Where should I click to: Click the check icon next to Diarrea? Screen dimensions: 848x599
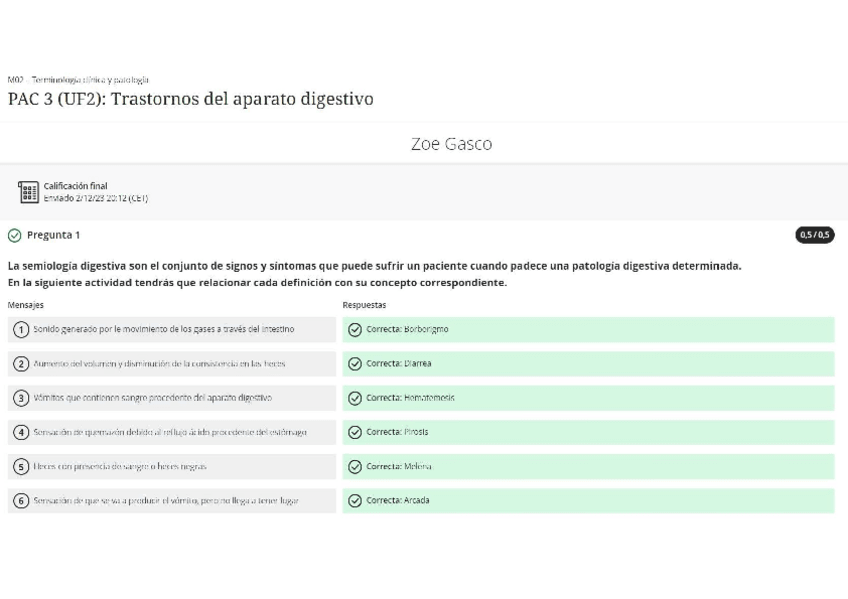tap(355, 364)
